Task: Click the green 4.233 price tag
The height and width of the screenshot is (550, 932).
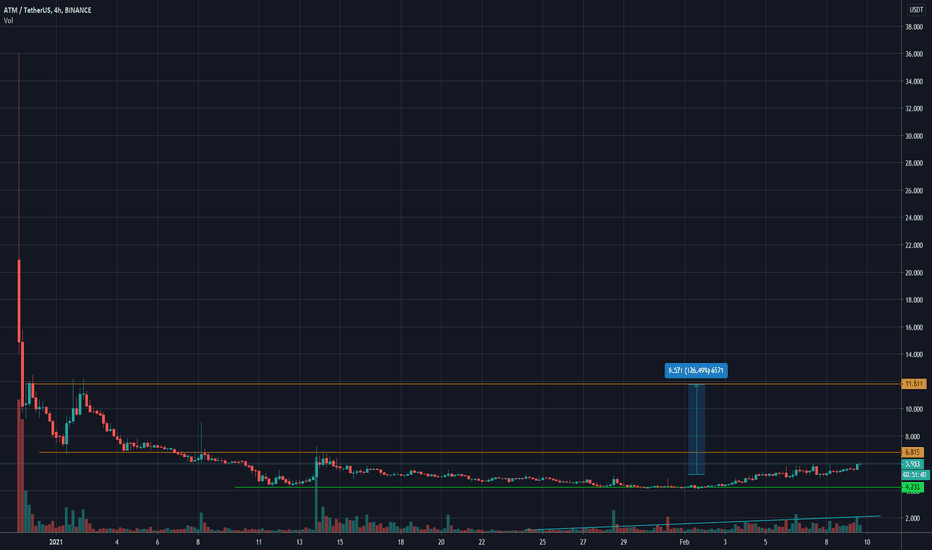Action: coord(912,487)
